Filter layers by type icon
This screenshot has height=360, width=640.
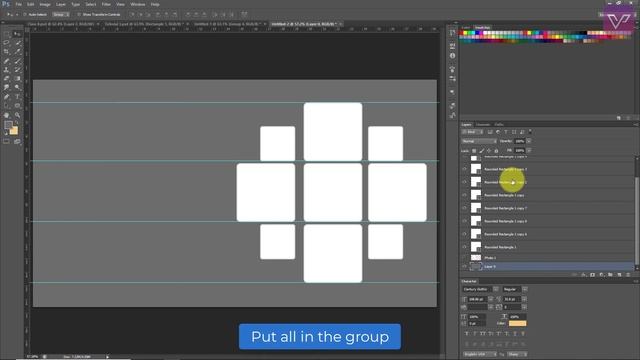click(x=506, y=132)
